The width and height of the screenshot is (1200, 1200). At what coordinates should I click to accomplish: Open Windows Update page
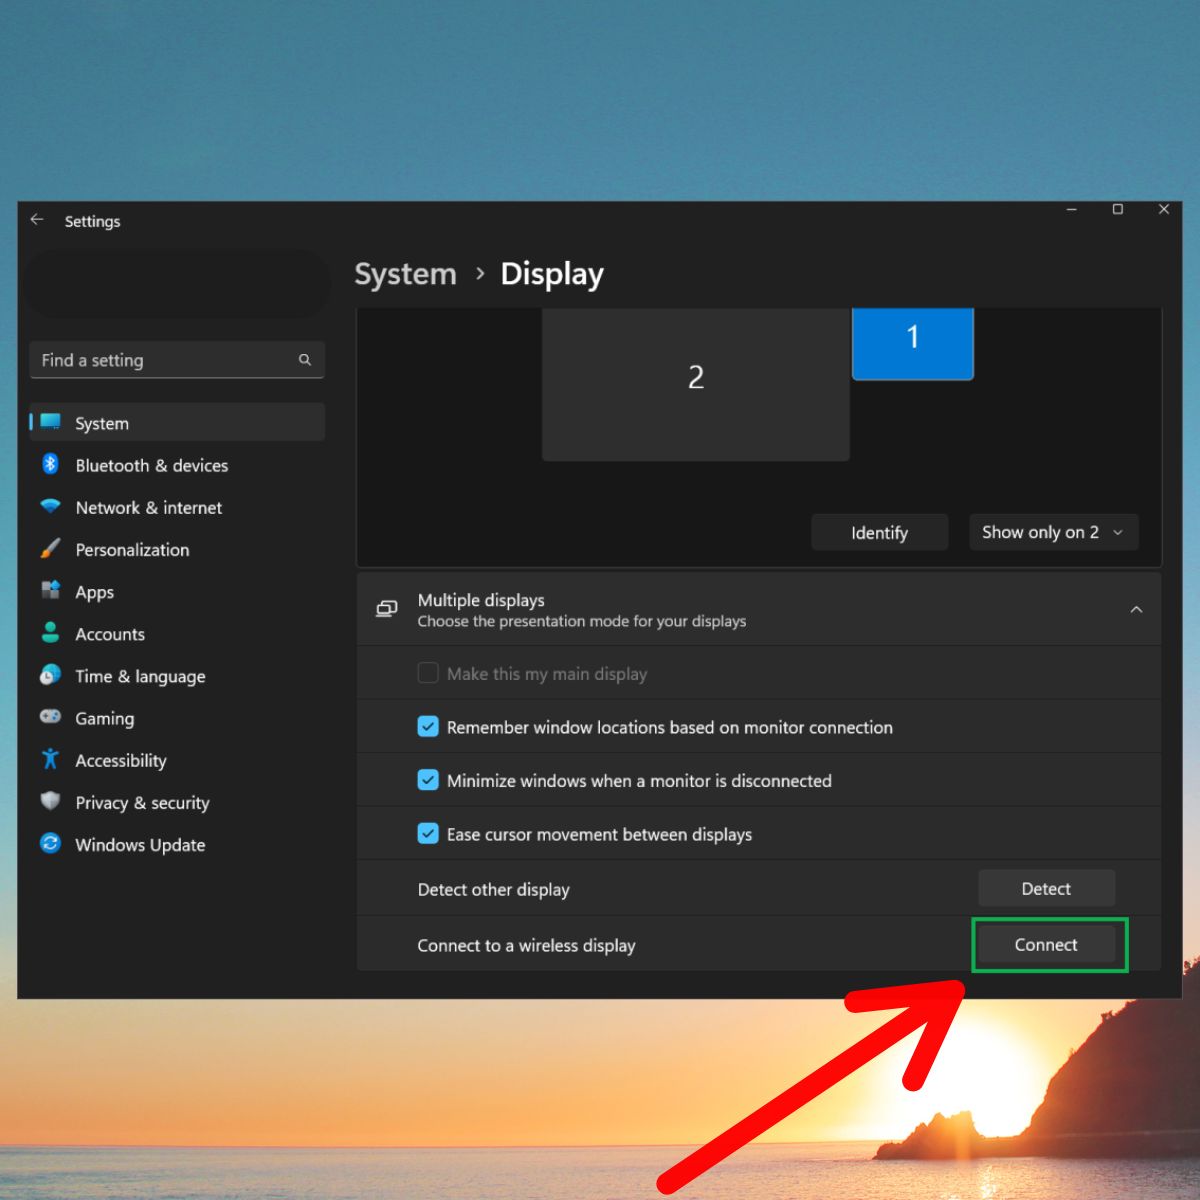click(x=177, y=845)
